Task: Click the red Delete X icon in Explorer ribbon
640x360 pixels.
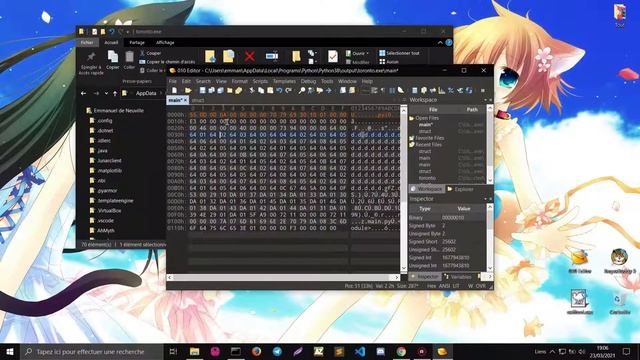Action: [250, 56]
